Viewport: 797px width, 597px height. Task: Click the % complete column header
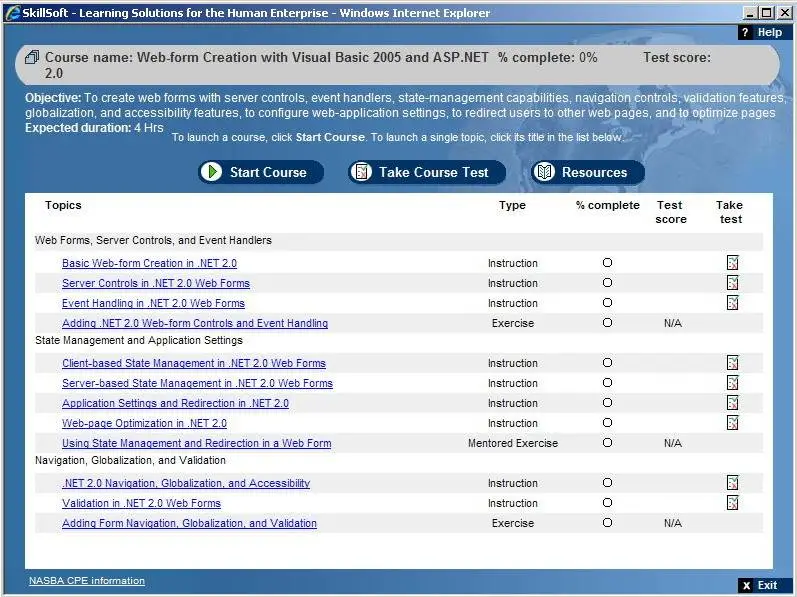(607, 205)
